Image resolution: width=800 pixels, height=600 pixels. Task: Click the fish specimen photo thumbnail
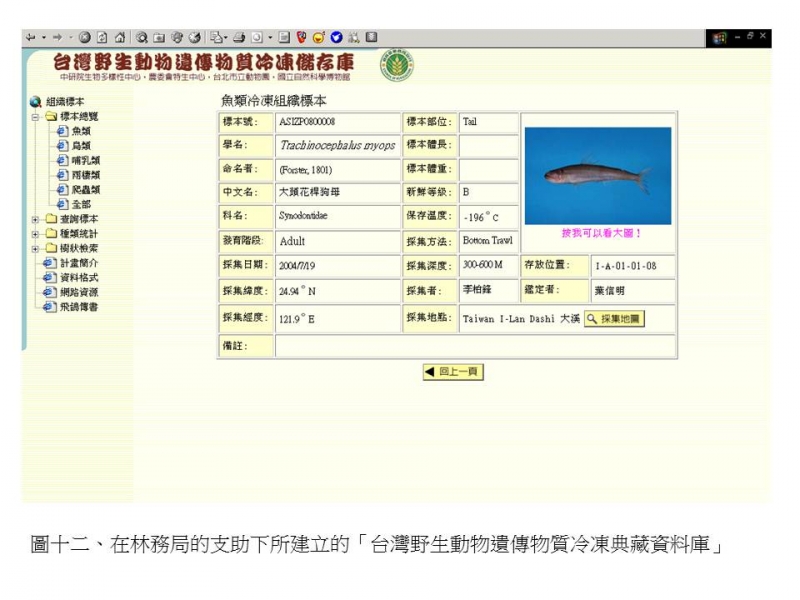tap(598, 176)
